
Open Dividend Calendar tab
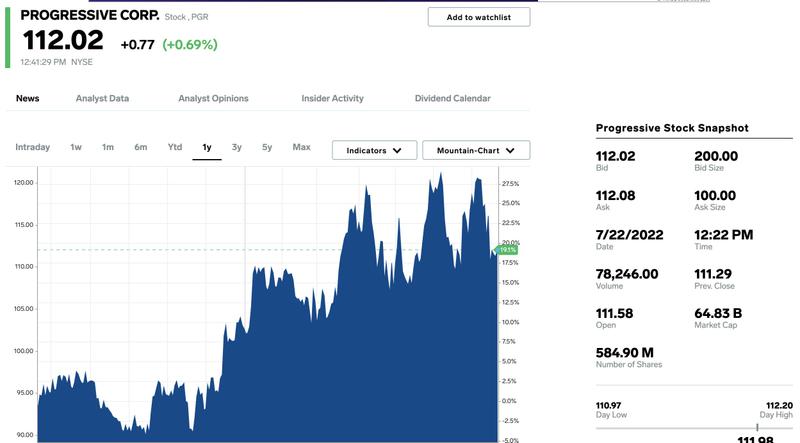click(x=453, y=99)
